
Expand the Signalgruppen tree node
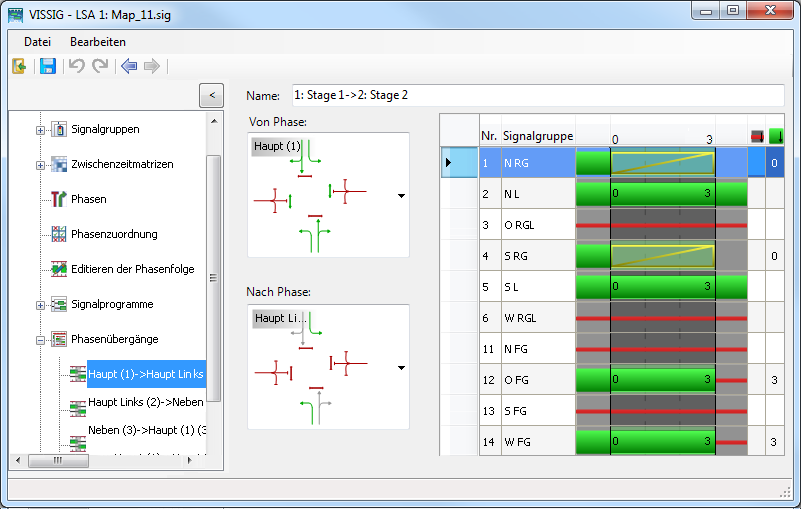41,130
